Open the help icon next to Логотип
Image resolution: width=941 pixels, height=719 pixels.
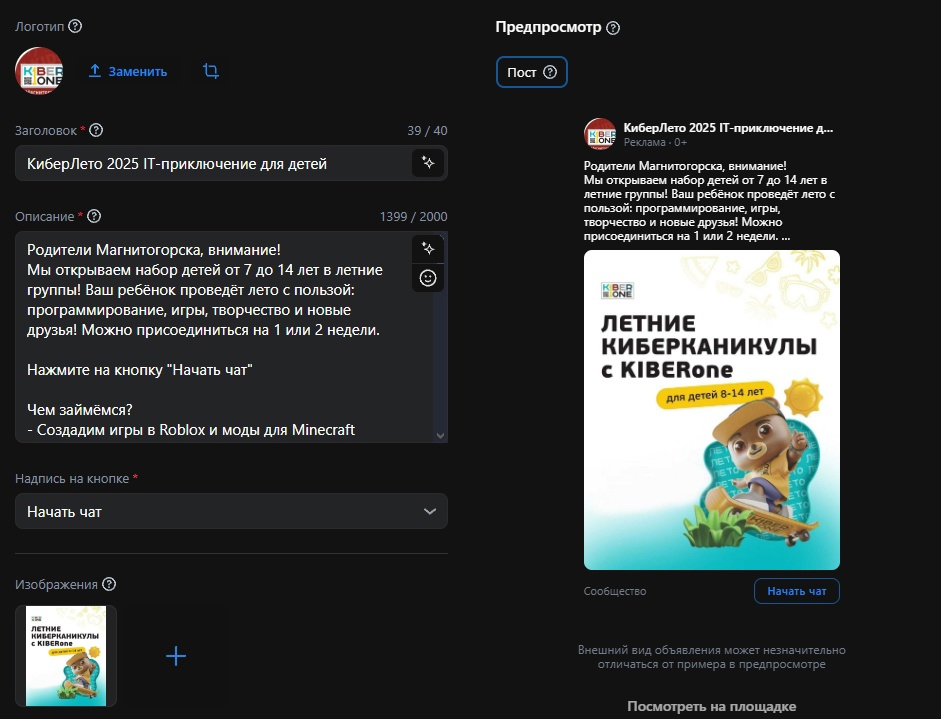tap(75, 26)
